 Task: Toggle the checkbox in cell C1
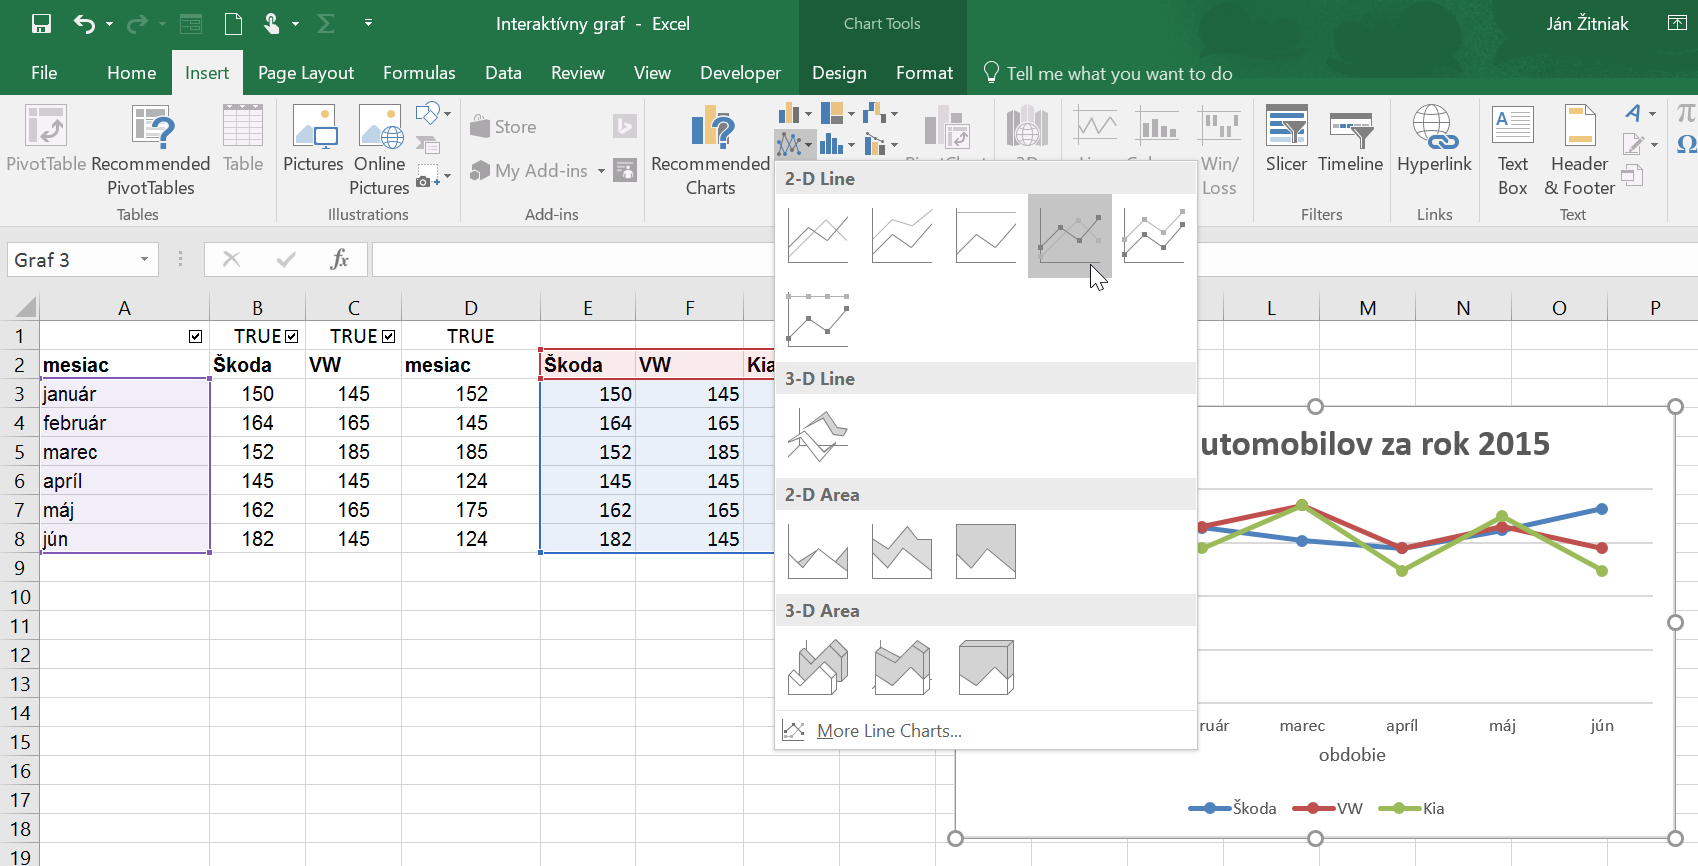pyautogui.click(x=389, y=337)
